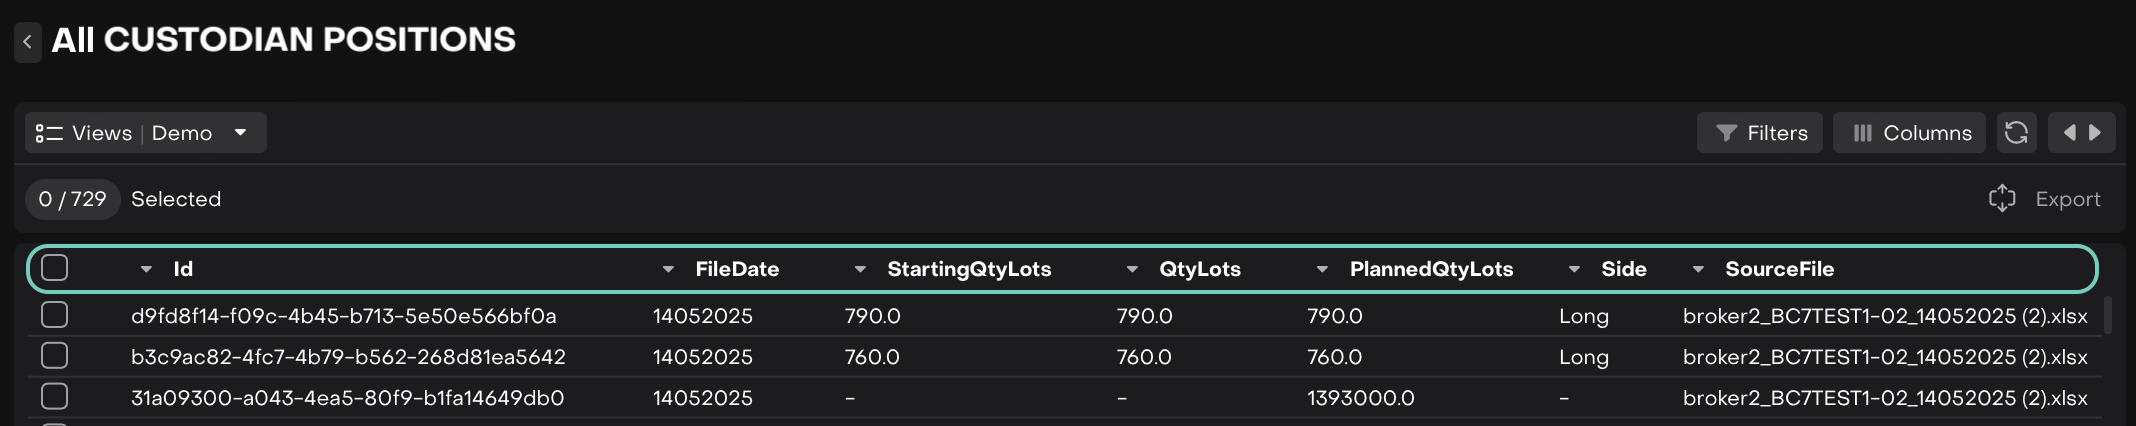This screenshot has width=2136, height=426.
Task: Click the Views list icon
Action: [49, 133]
